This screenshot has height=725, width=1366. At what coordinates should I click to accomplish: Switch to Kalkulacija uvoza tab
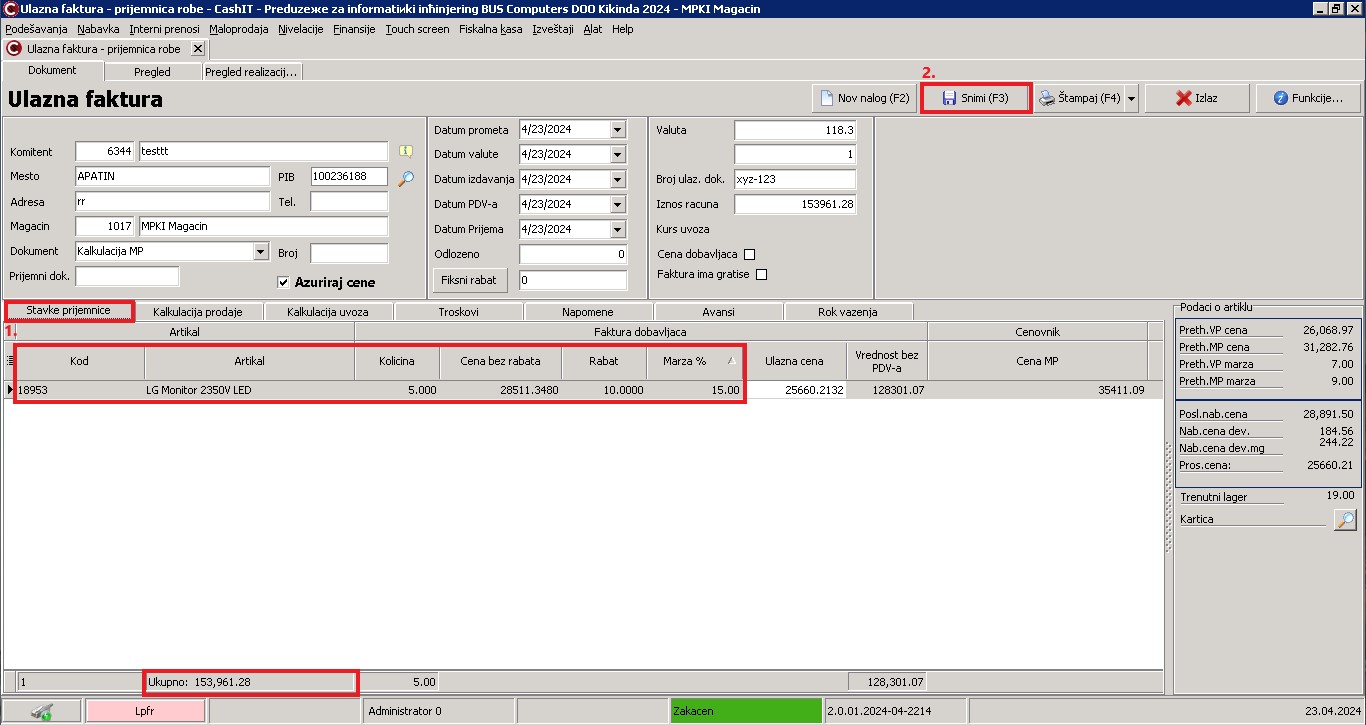coord(328,312)
